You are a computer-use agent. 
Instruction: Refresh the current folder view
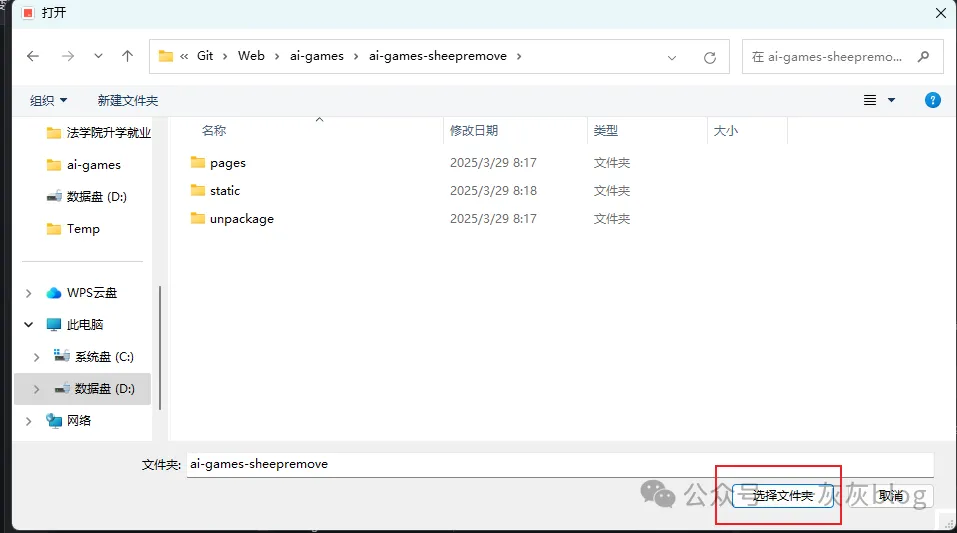tap(710, 57)
